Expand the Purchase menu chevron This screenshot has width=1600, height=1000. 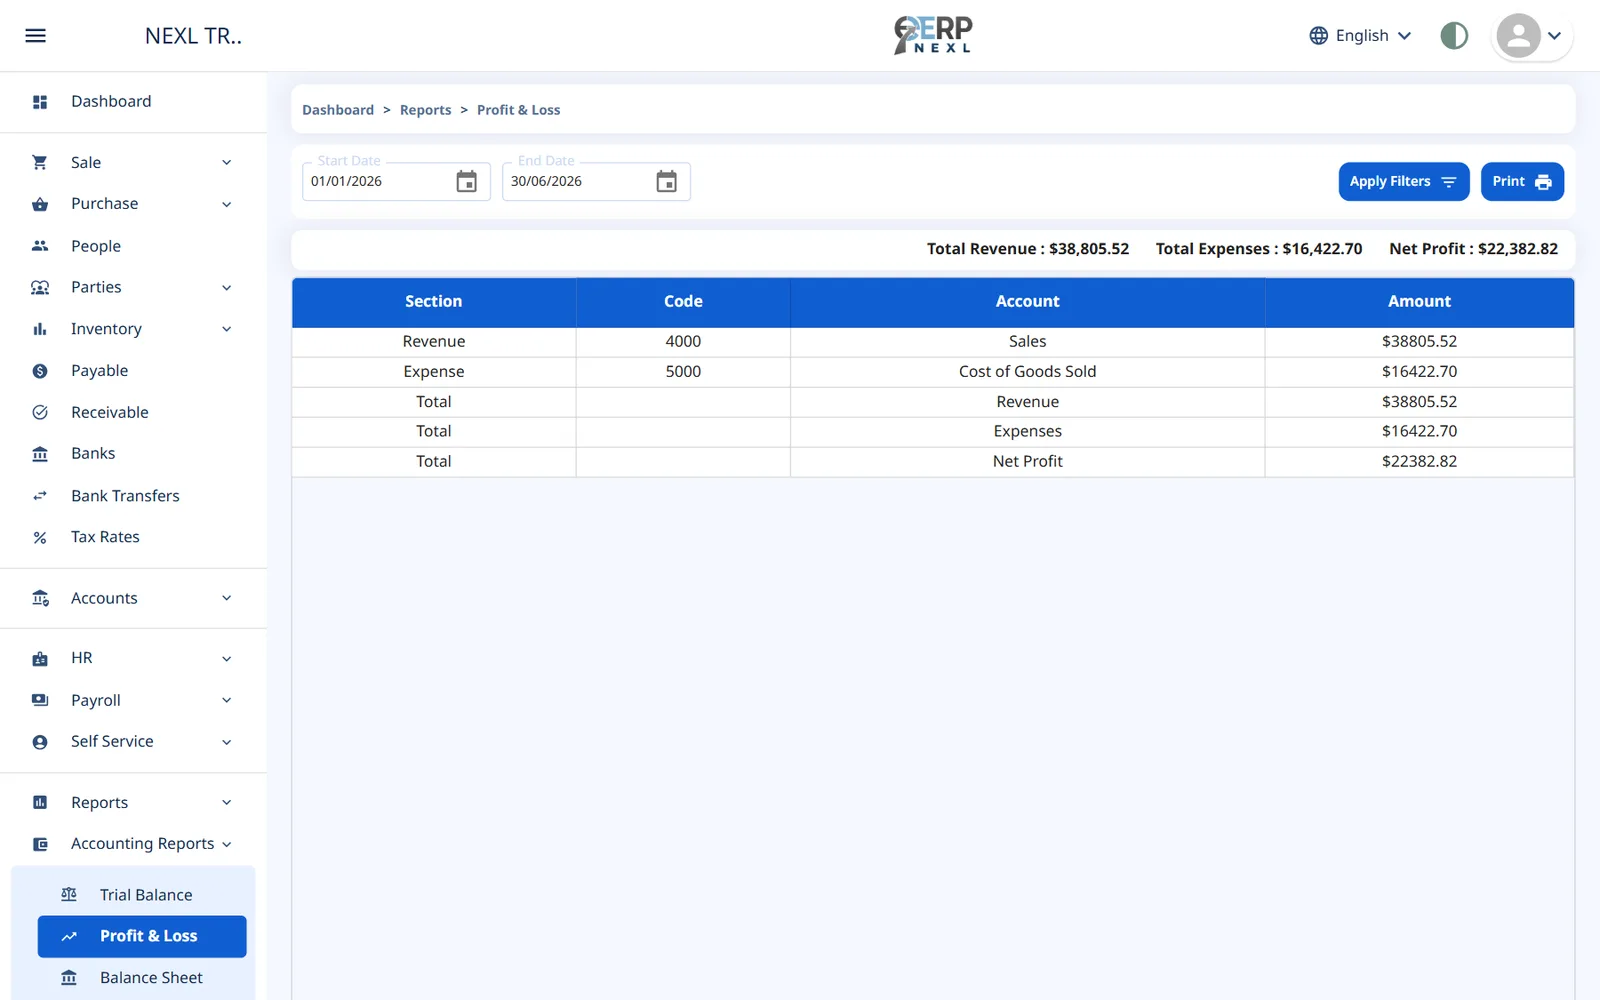point(227,205)
